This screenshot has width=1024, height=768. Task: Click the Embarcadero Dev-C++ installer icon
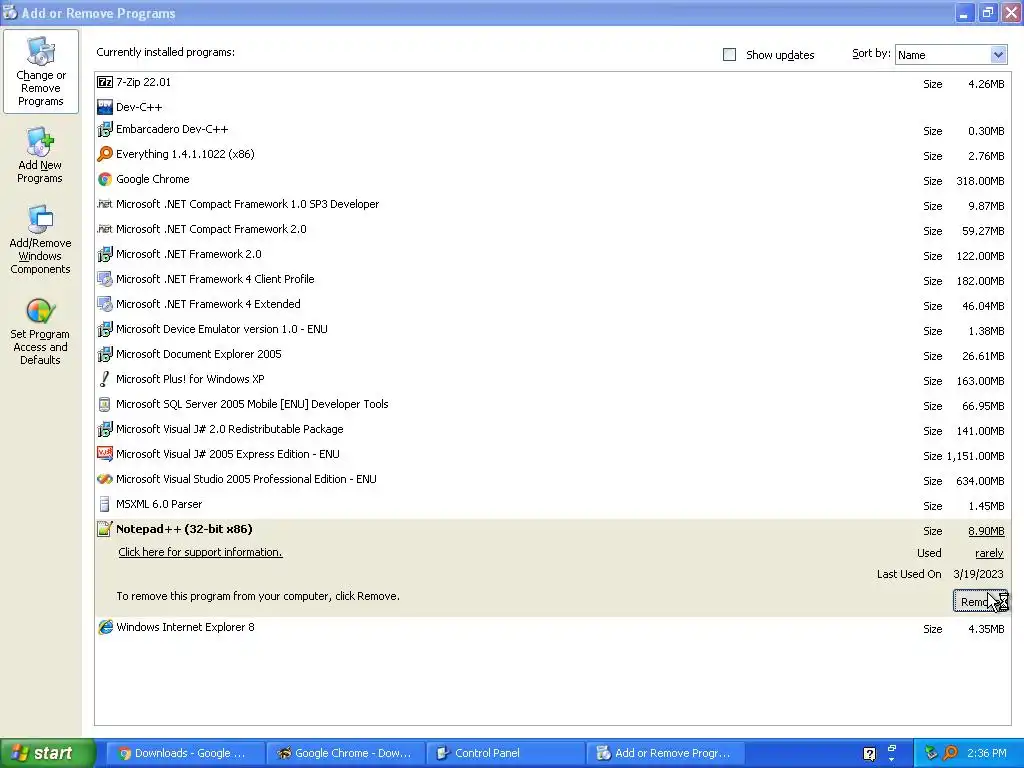click(104, 129)
